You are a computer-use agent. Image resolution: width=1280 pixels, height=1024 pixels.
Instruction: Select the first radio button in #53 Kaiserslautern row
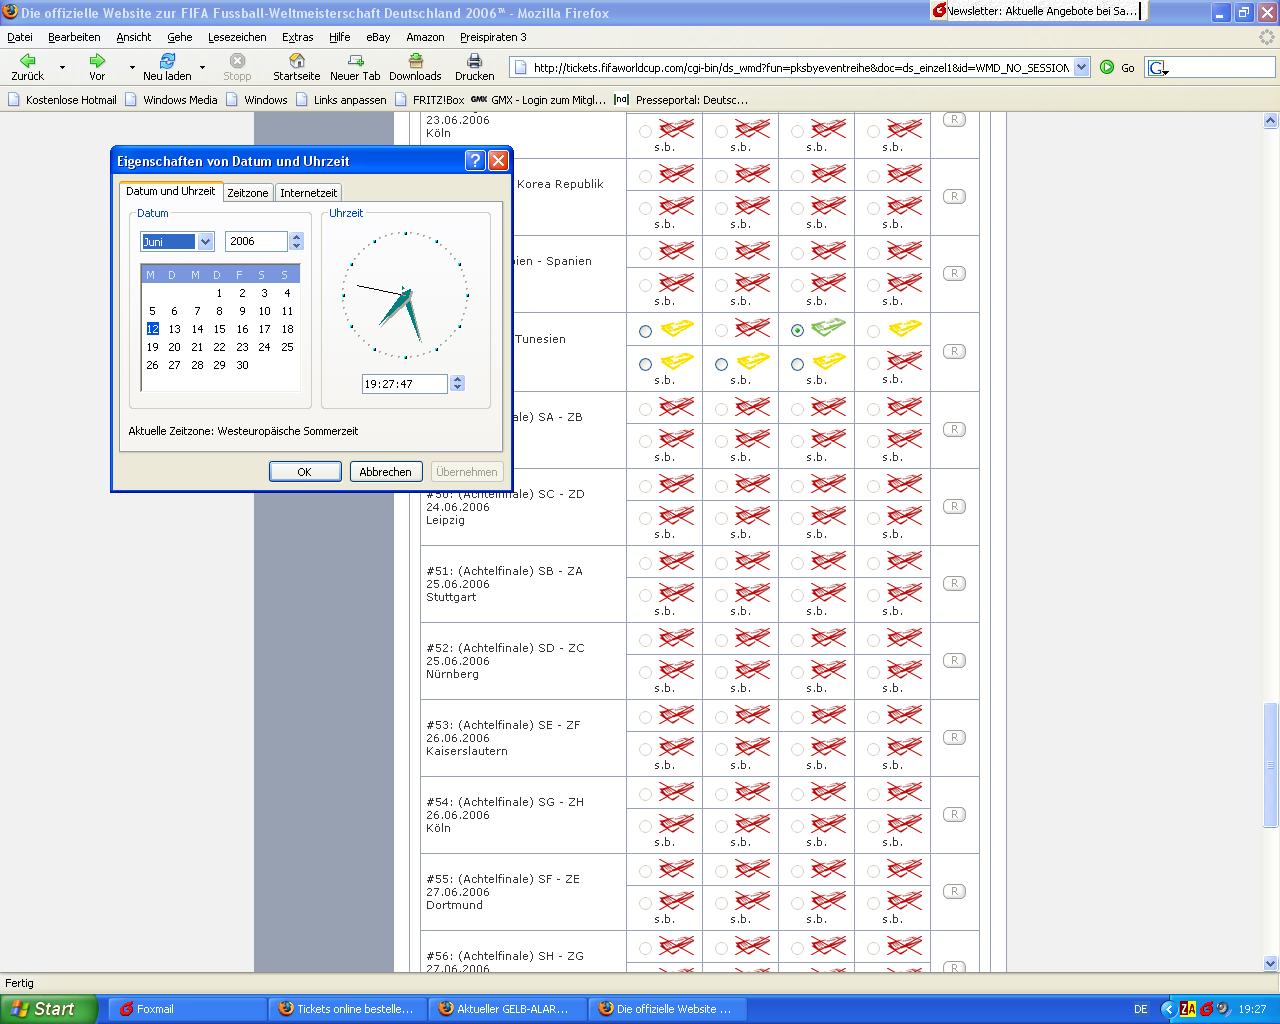click(645, 717)
